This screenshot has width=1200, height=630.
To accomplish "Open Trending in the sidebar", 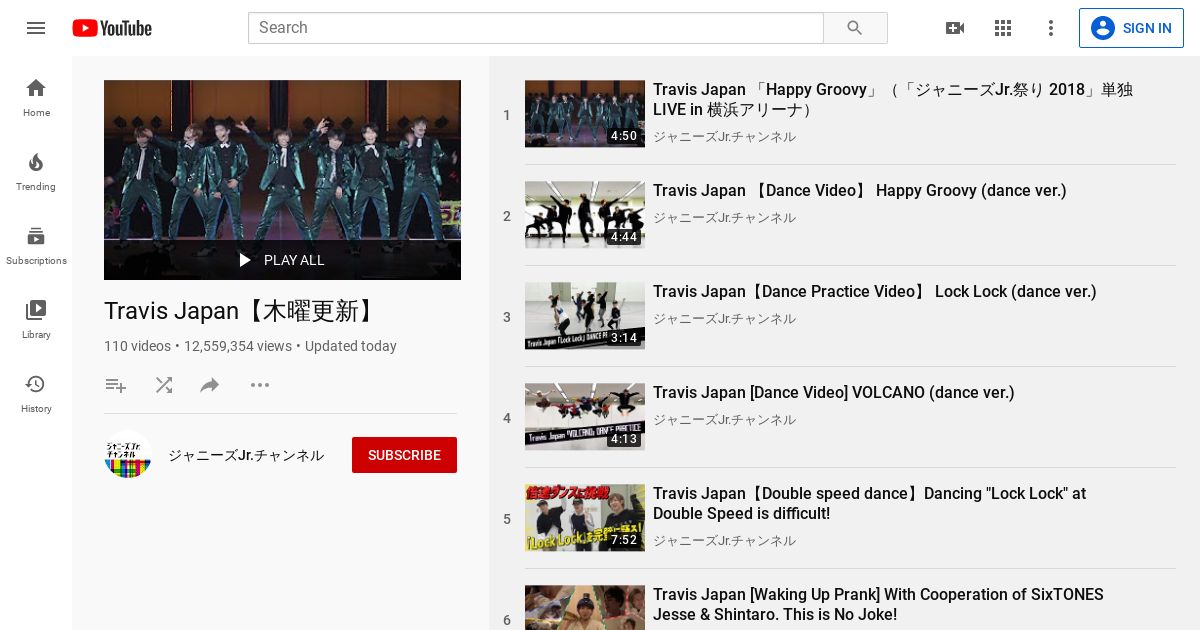I will [x=36, y=171].
